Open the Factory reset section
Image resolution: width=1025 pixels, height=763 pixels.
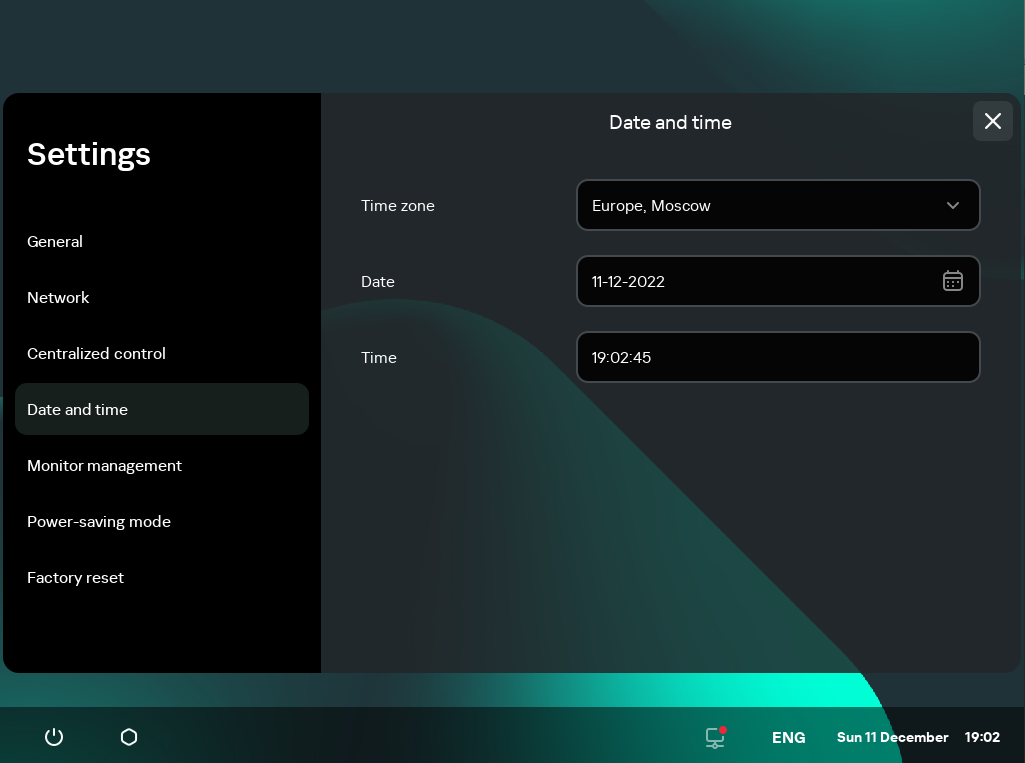point(75,577)
